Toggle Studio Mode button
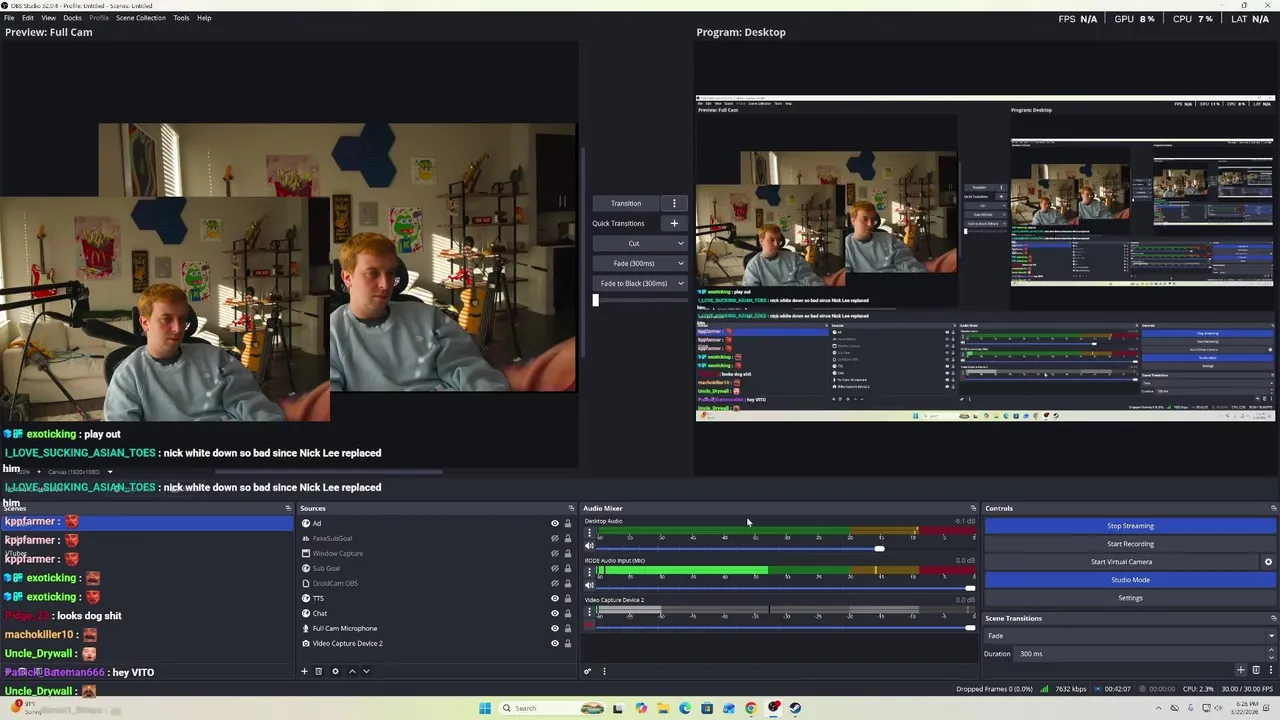This screenshot has height=720, width=1280. coord(1130,580)
